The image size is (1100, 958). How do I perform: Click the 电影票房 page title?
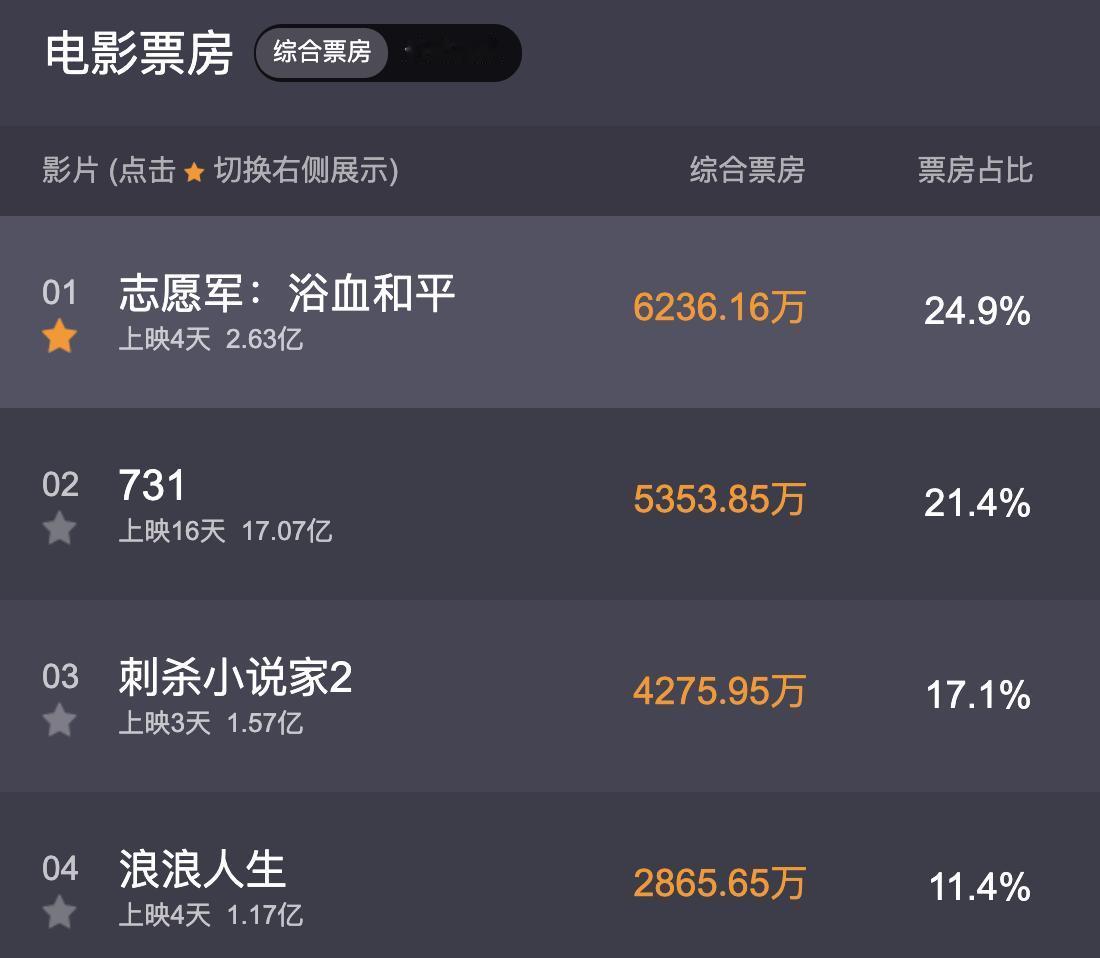pos(139,54)
